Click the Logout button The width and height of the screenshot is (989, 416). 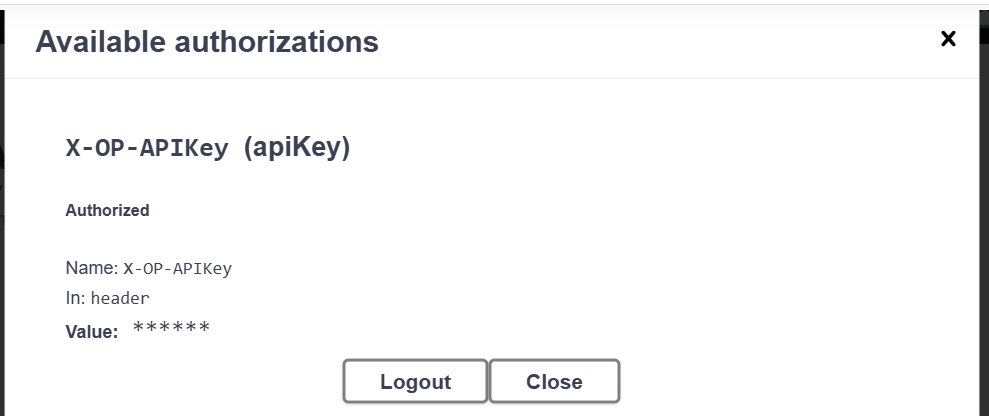[415, 382]
